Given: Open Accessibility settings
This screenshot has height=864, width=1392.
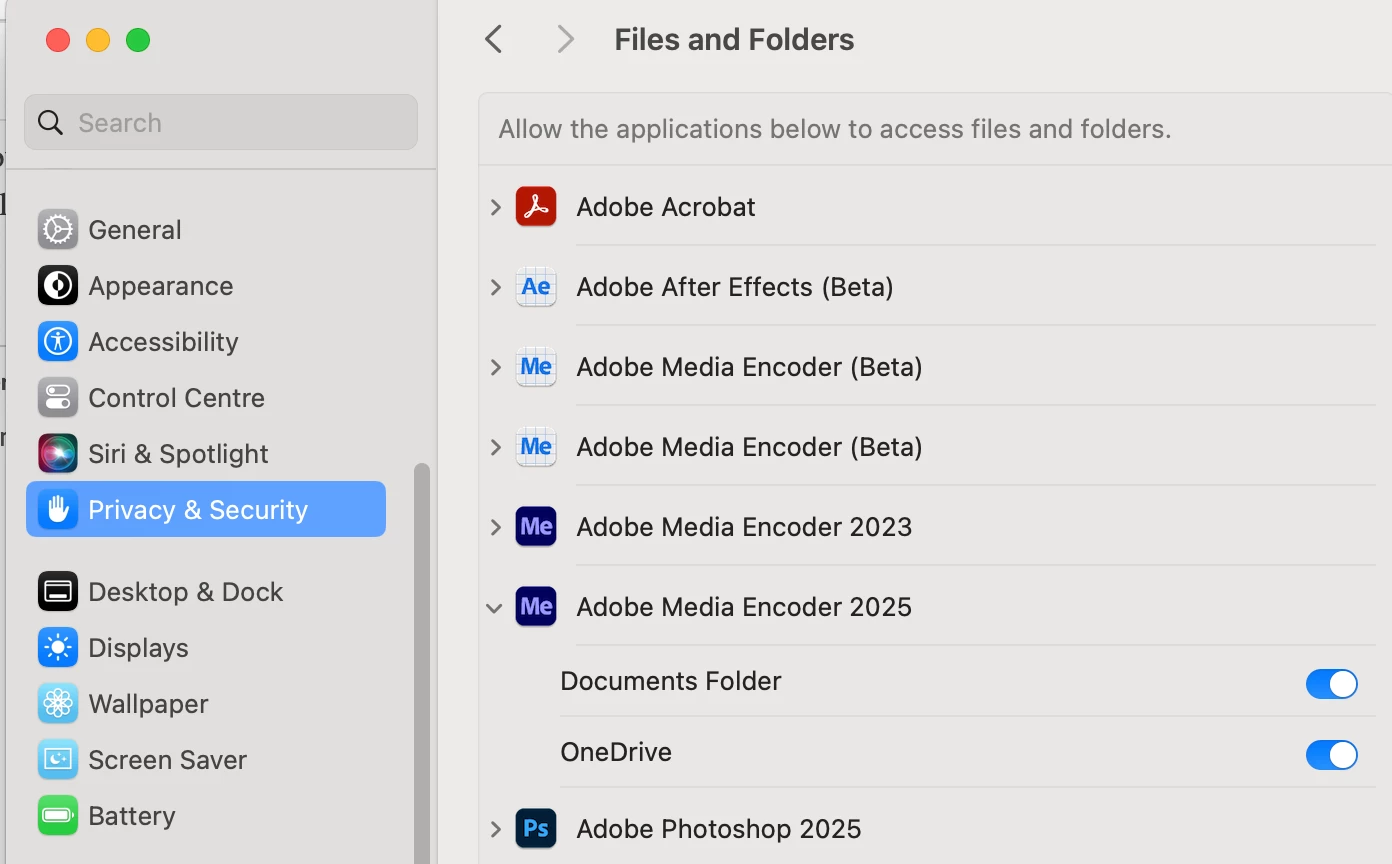Looking at the screenshot, I should [x=206, y=342].
